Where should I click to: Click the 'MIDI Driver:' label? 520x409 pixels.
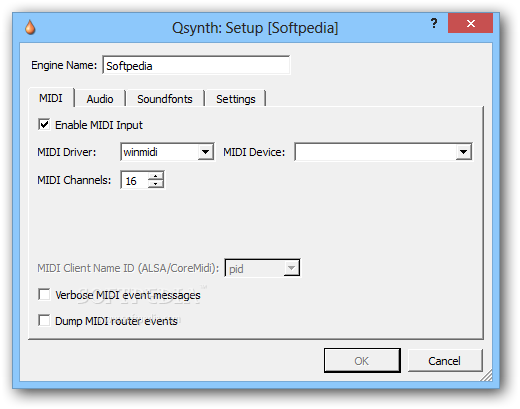[67, 152]
